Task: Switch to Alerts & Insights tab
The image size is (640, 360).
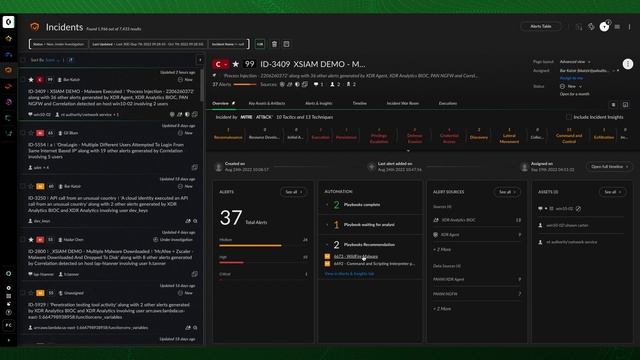Action: [x=319, y=103]
